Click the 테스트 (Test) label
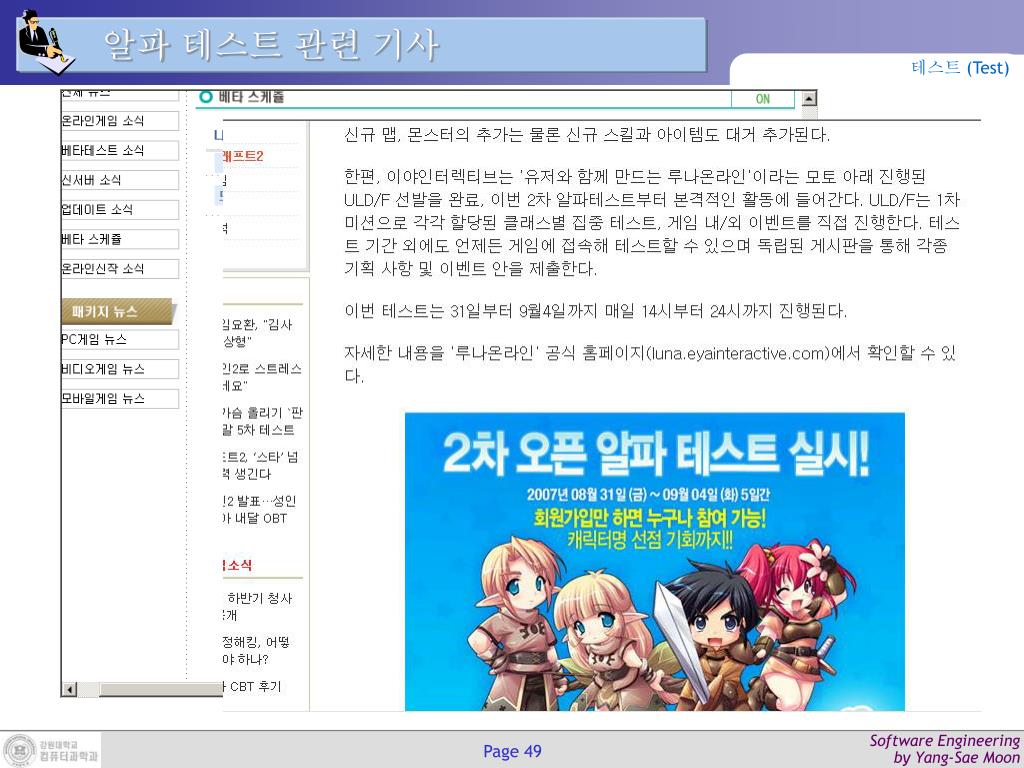1024x768 pixels. coord(960,67)
